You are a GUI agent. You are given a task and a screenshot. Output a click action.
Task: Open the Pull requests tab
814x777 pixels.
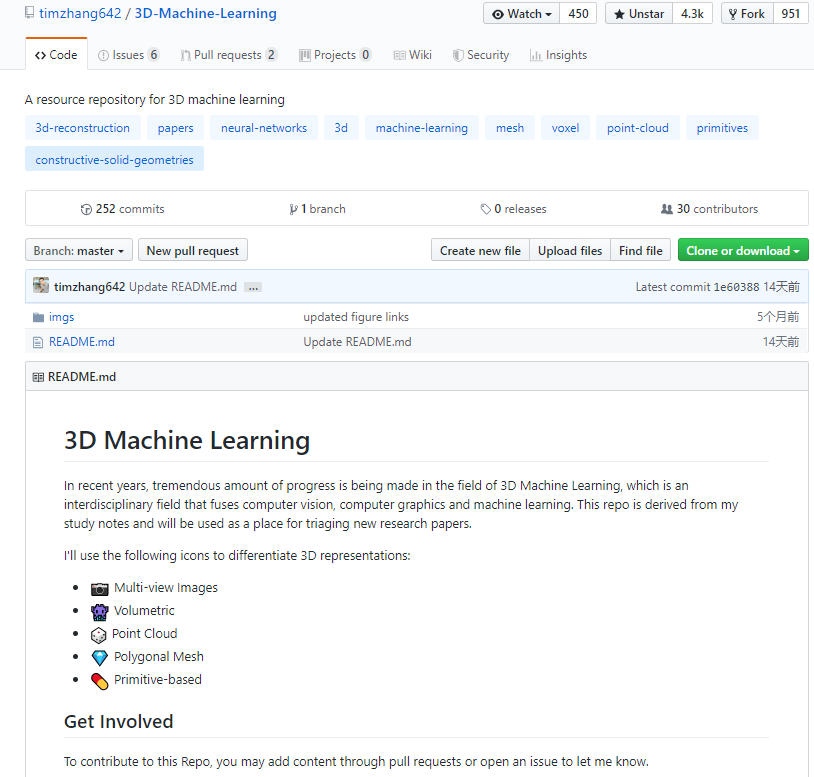pyautogui.click(x=229, y=55)
